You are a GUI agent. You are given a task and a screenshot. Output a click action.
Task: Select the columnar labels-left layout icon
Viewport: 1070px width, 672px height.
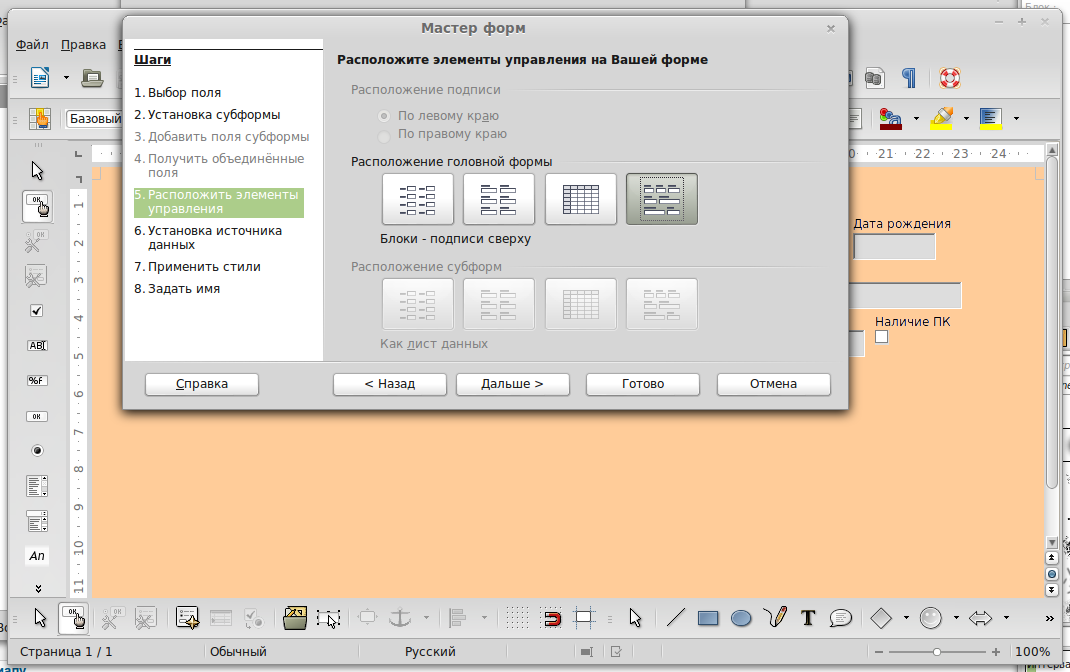[x=418, y=199]
